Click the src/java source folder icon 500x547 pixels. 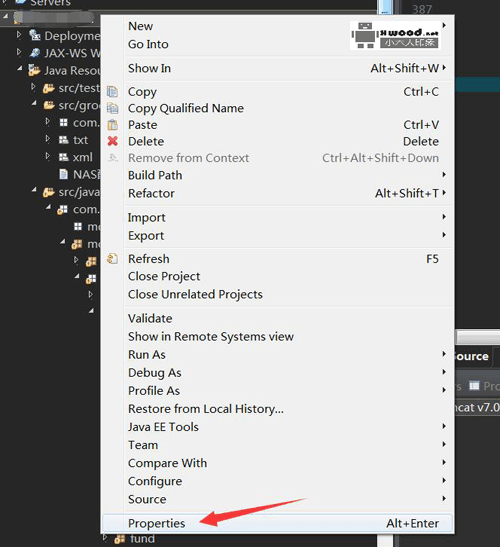(x=48, y=192)
